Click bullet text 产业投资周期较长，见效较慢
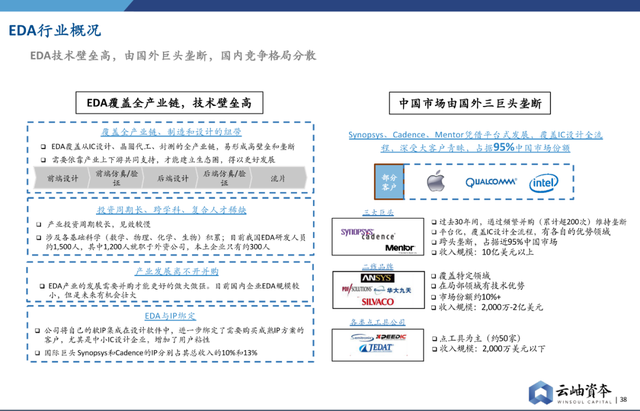The image size is (640, 411). click(x=99, y=224)
